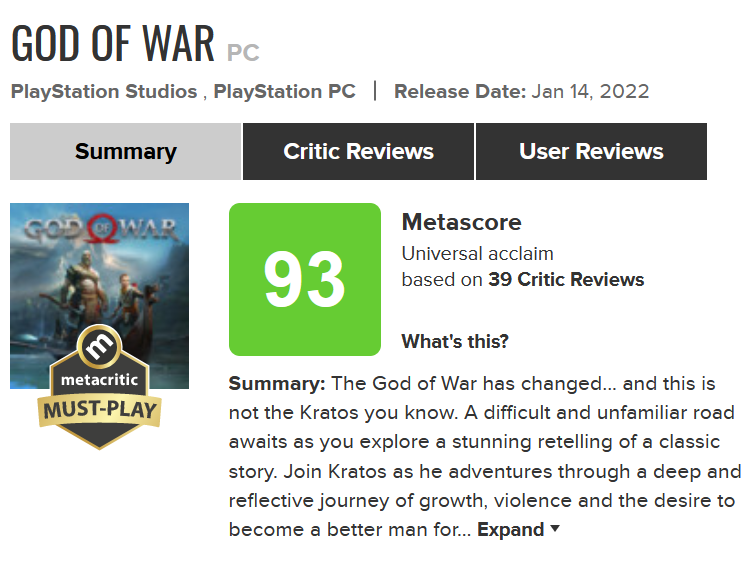This screenshot has width=747, height=561.
Task: Click the 'What's this?' link
Action: click(455, 341)
